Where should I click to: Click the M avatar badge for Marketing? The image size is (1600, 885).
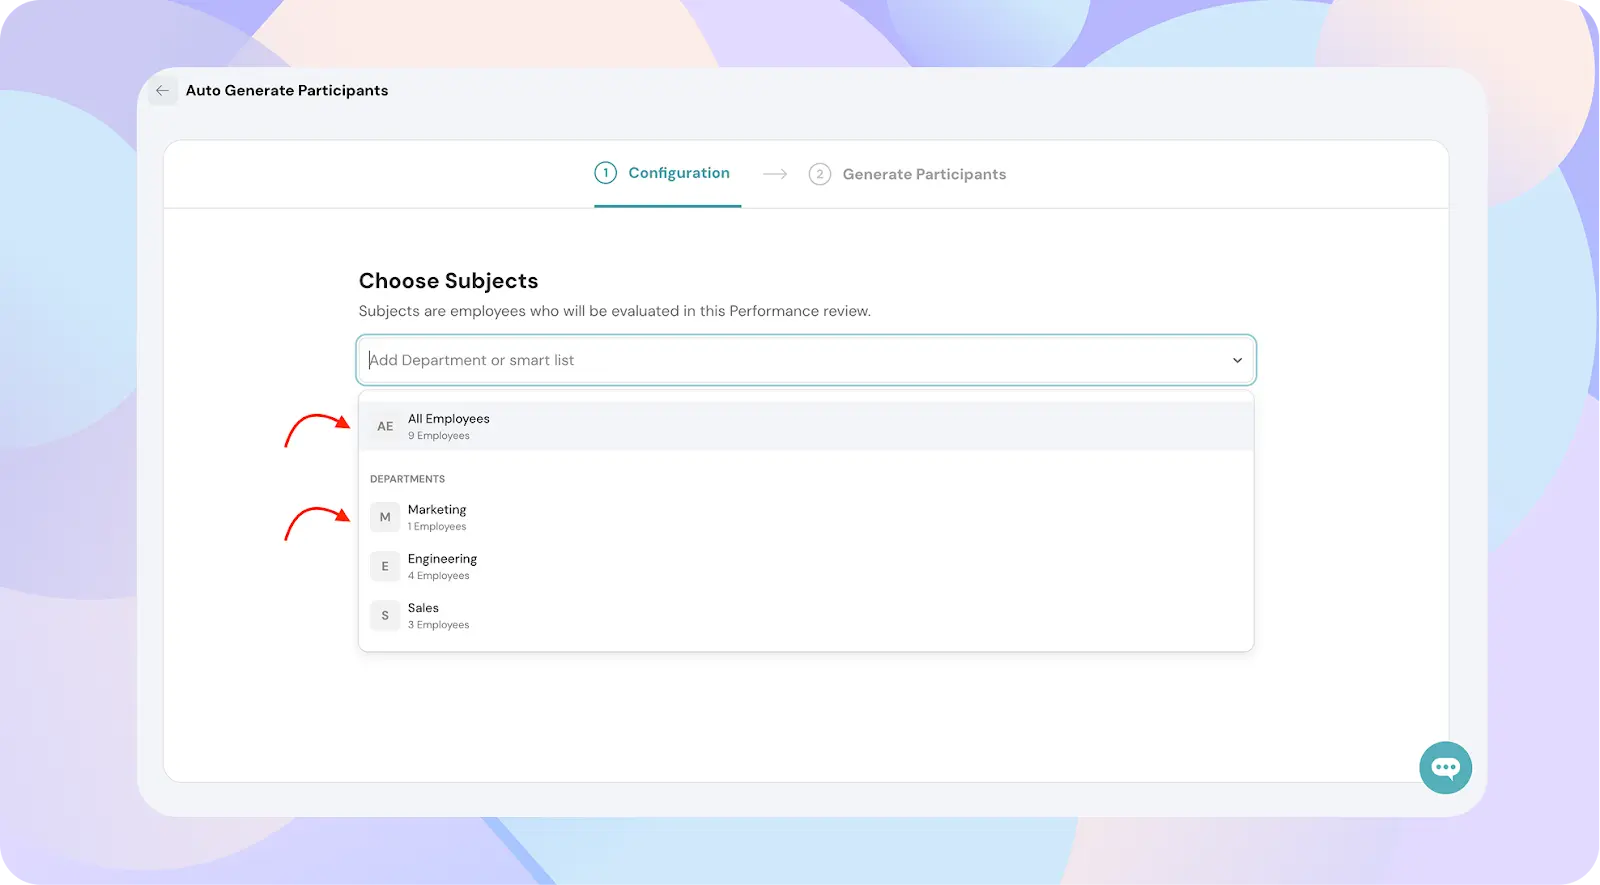point(385,517)
